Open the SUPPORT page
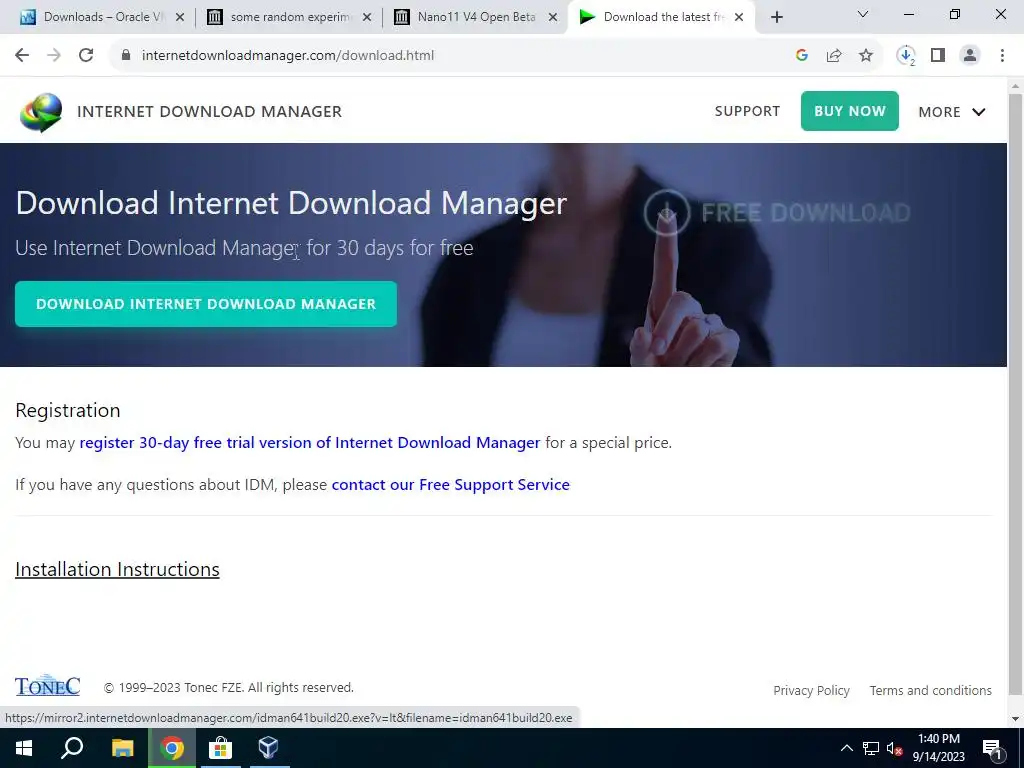Screen dimensions: 1024x768 click(x=747, y=111)
